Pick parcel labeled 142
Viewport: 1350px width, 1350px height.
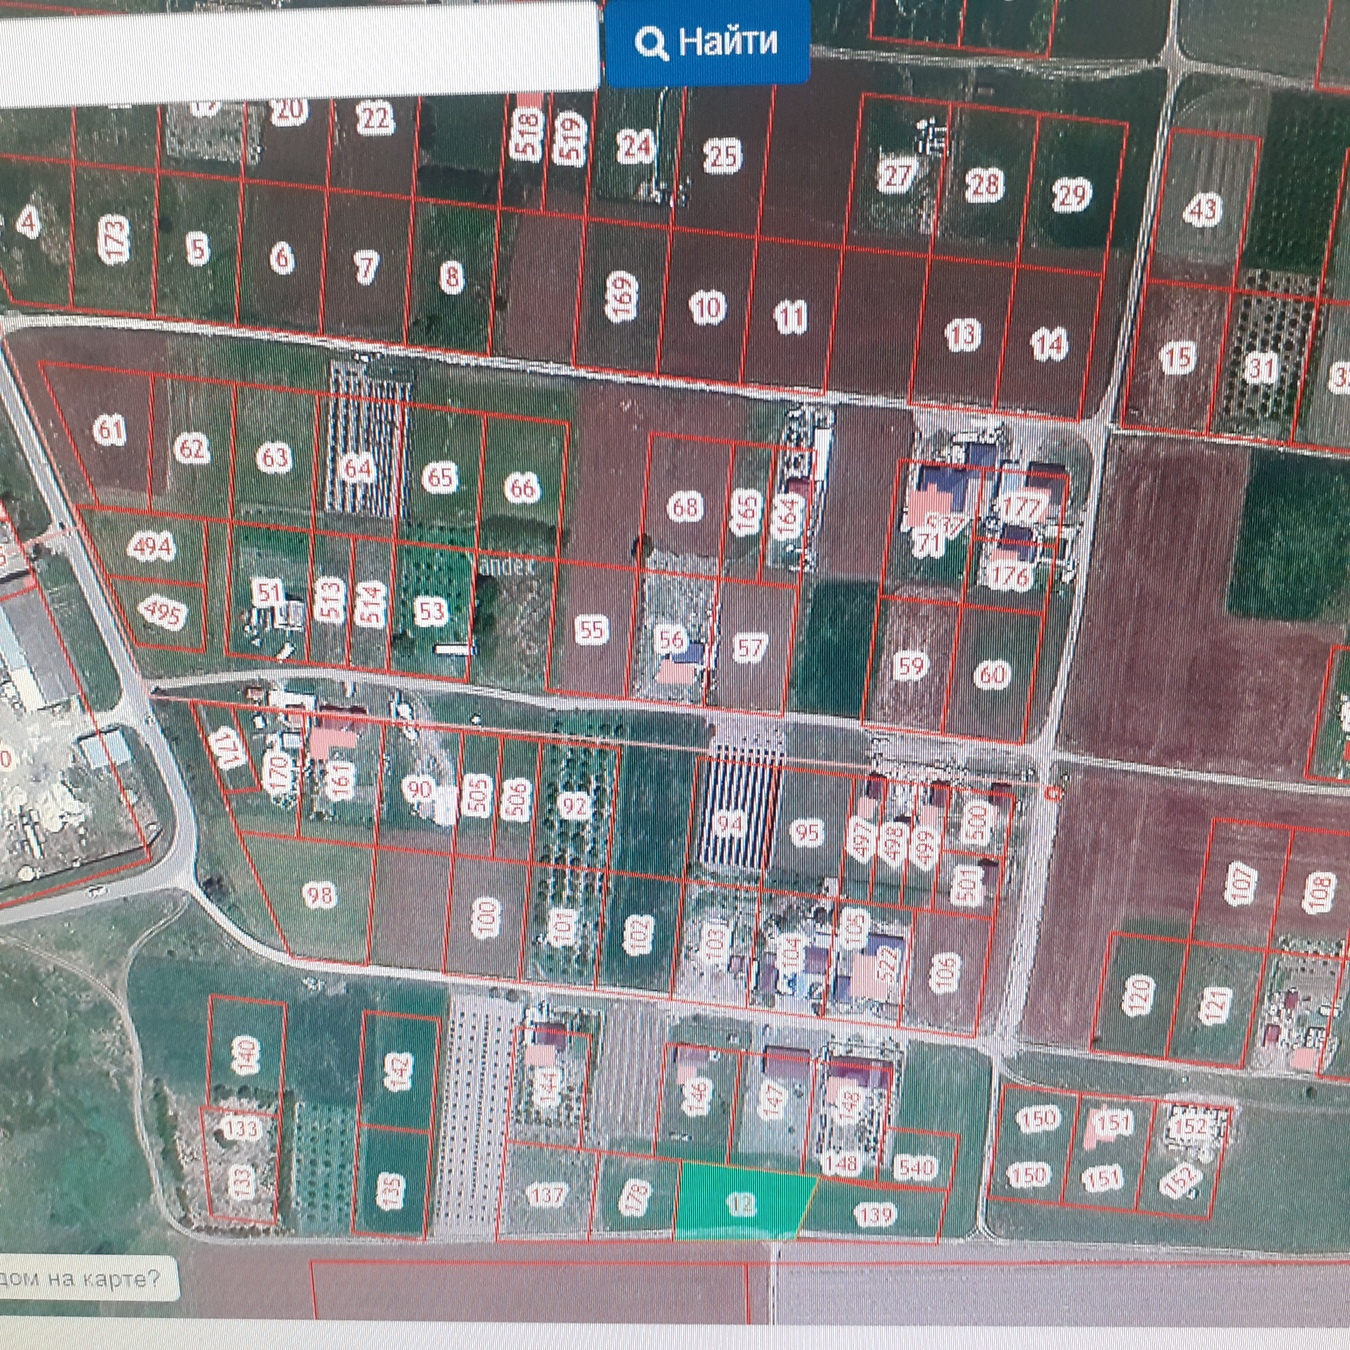[399, 1071]
